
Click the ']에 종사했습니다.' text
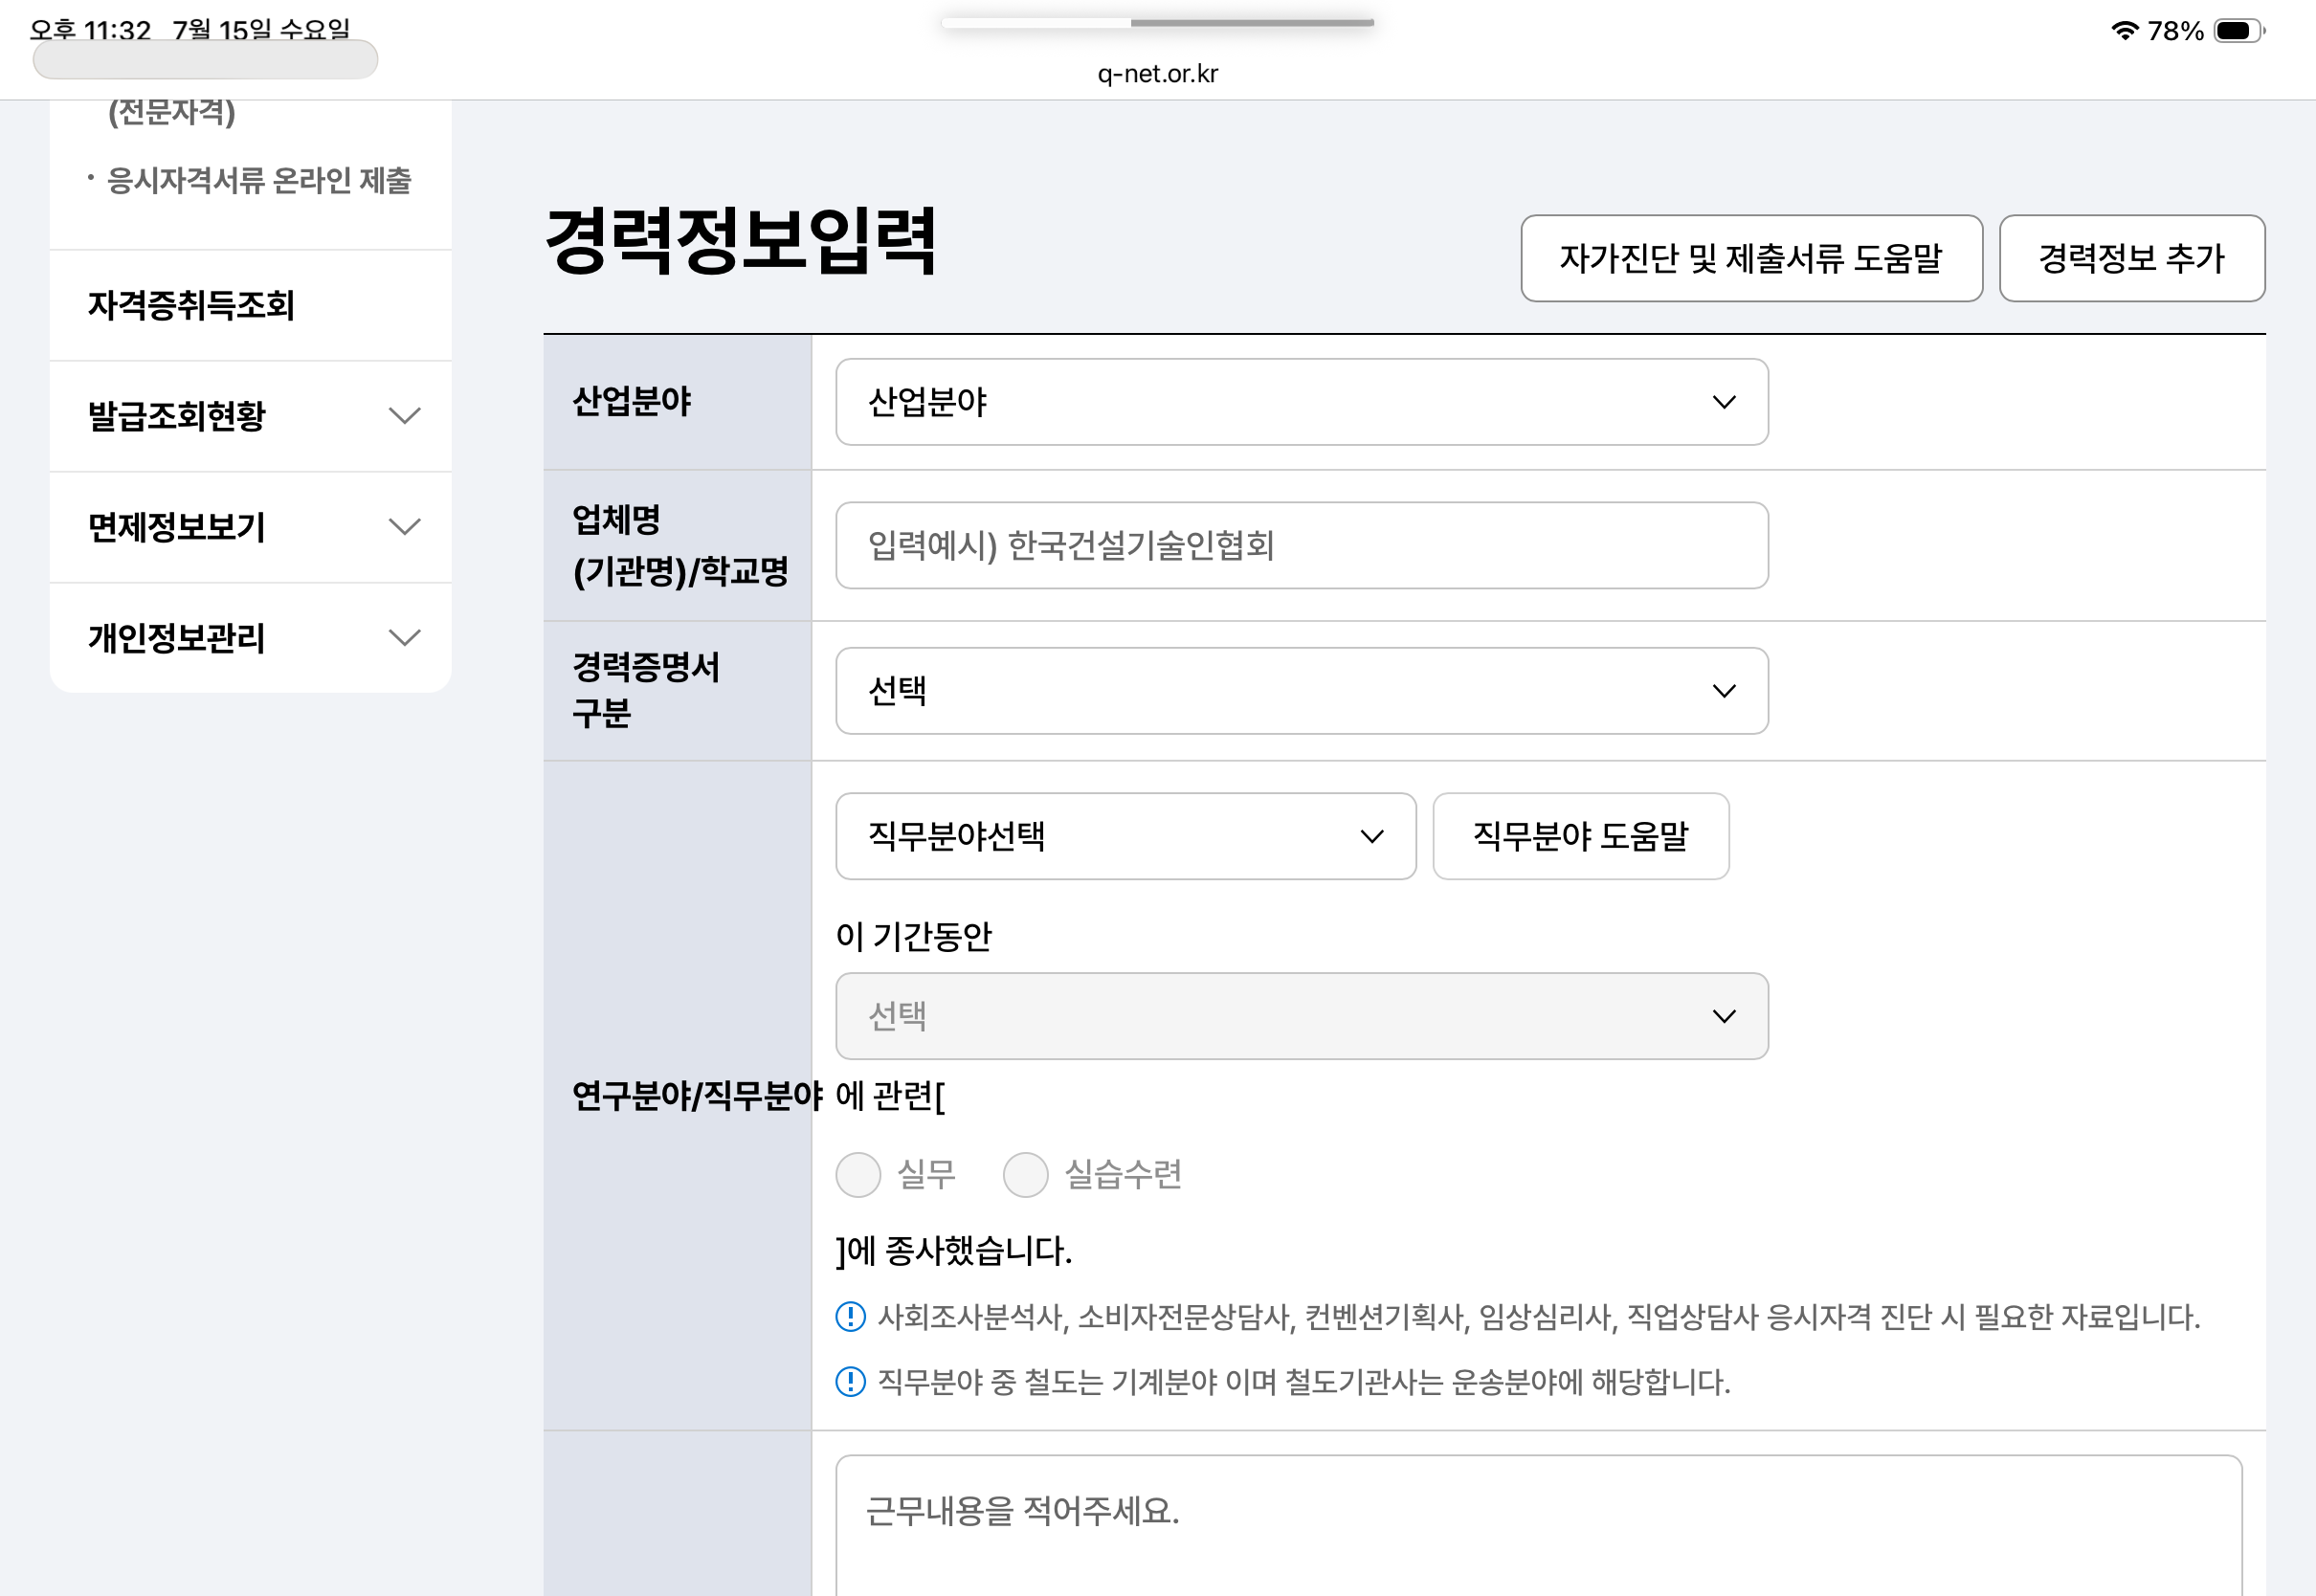[954, 1250]
